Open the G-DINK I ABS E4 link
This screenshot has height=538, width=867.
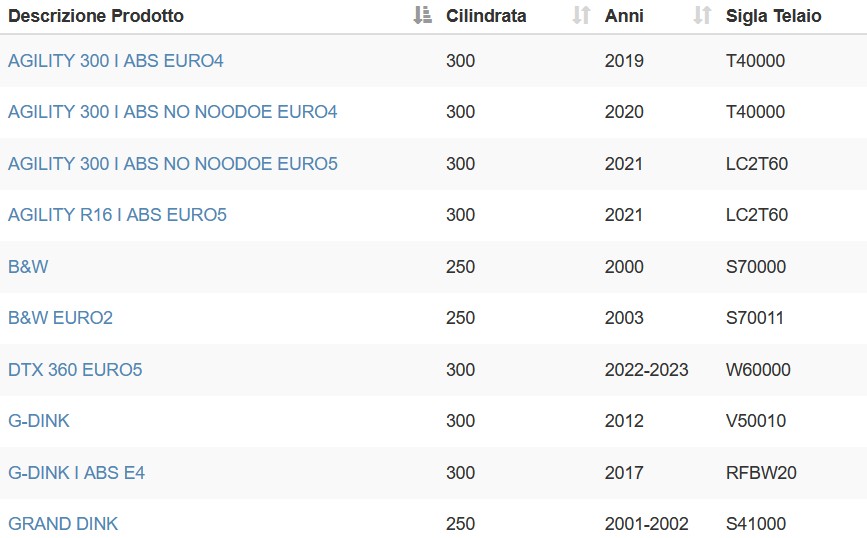[x=76, y=473]
